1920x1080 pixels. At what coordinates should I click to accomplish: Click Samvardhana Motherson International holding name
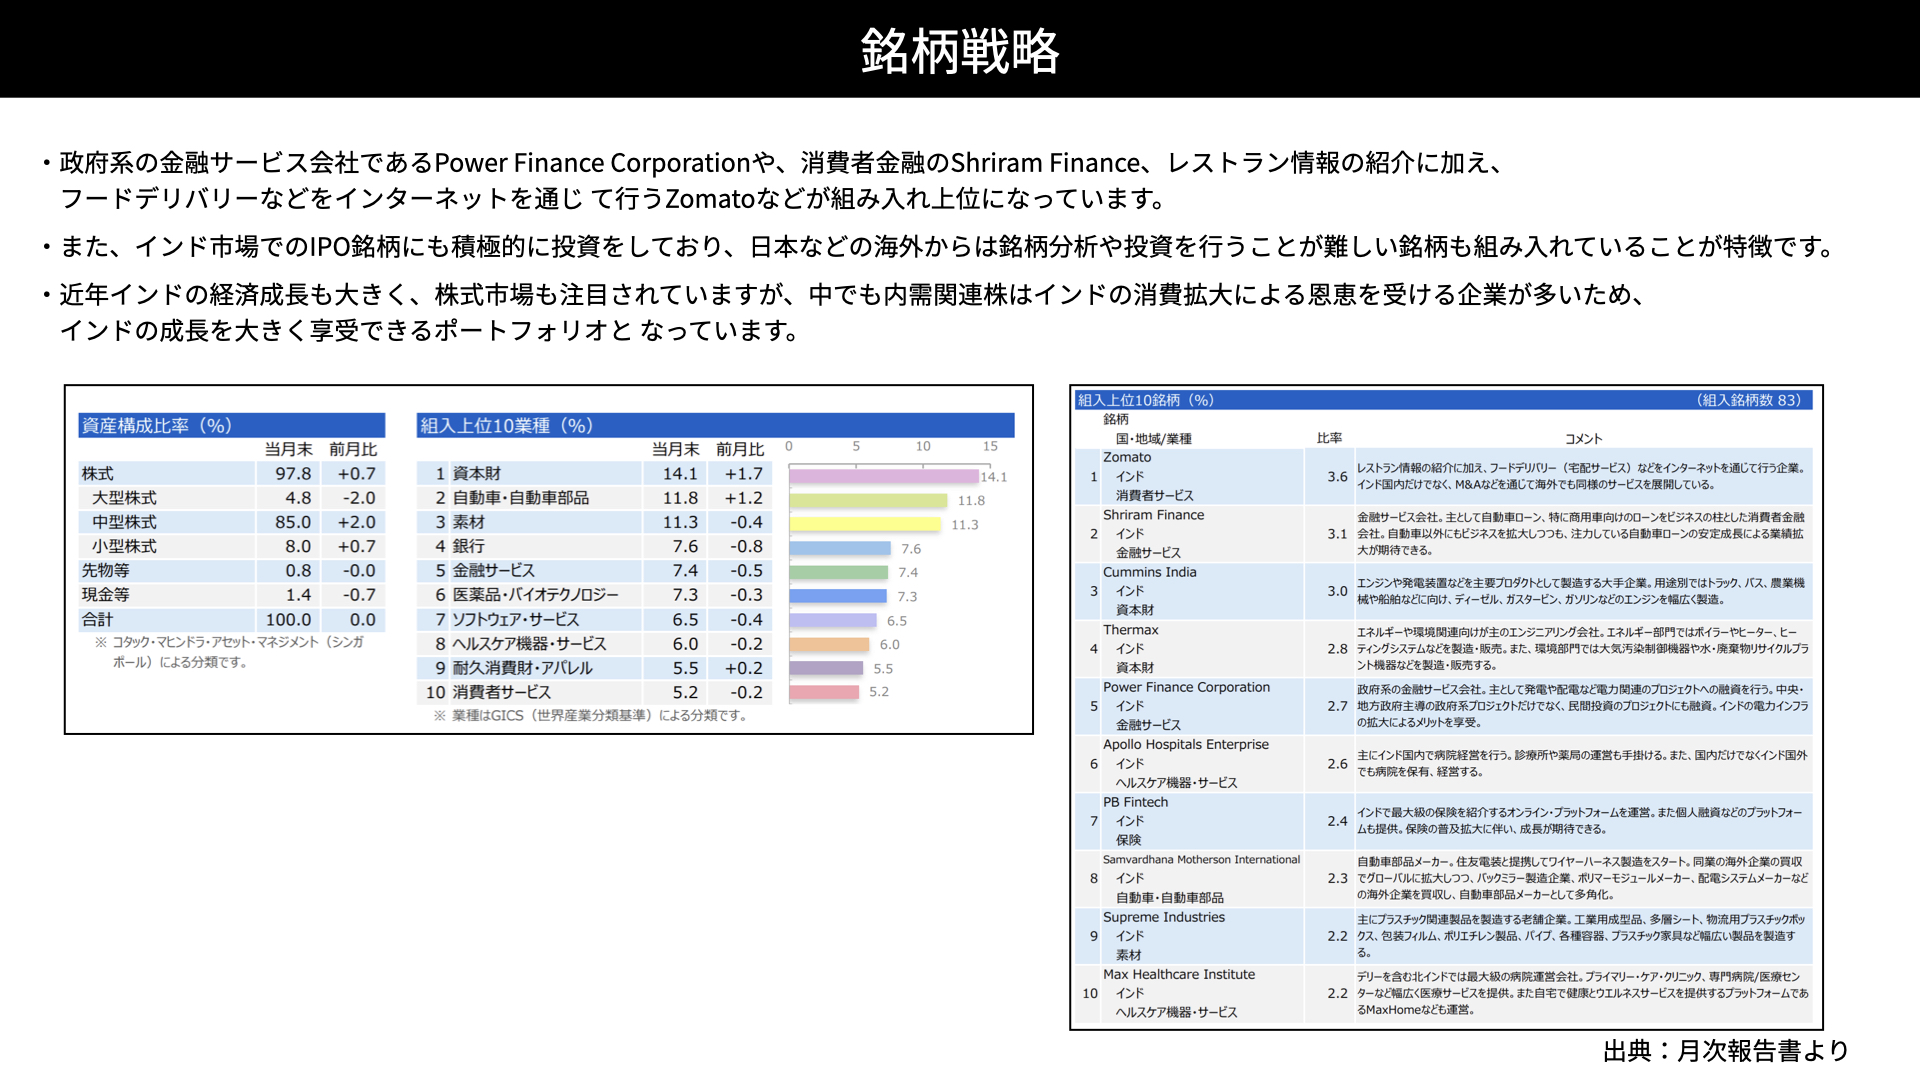[1201, 860]
